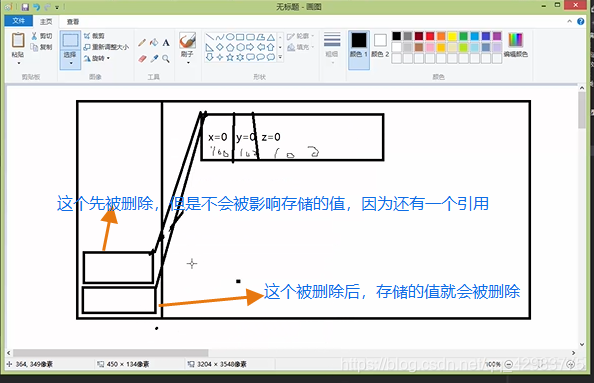The width and height of the screenshot is (594, 383).
Task: Pick the pink color swatch
Action: (x=430, y=47)
